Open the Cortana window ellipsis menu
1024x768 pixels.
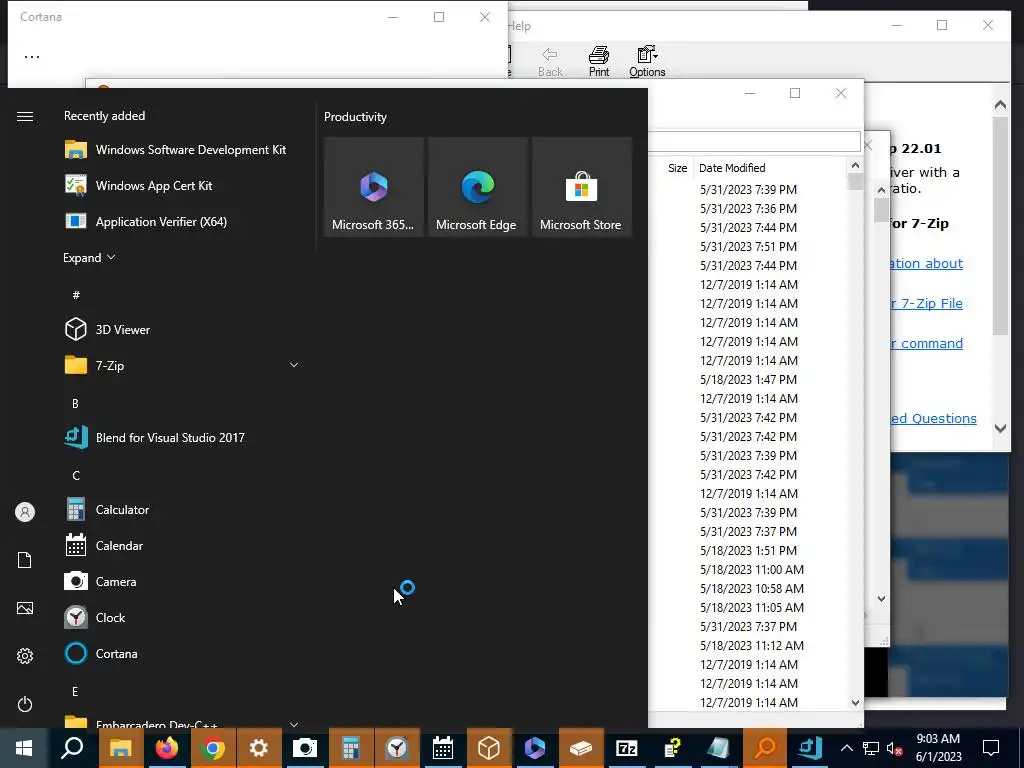coord(31,56)
